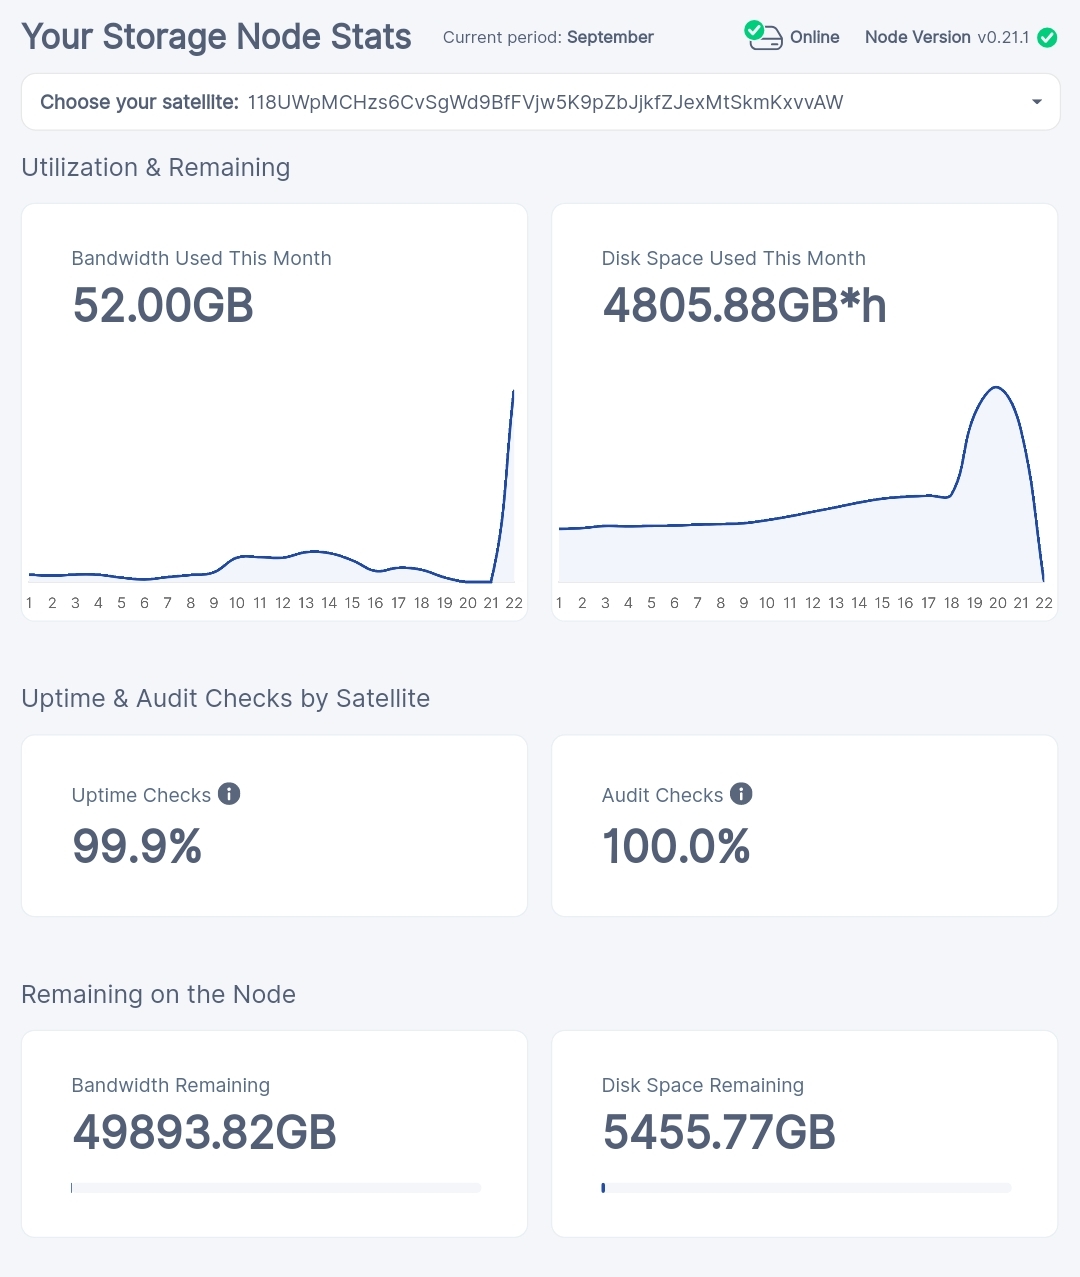The height and width of the screenshot is (1277, 1080).
Task: Click the green Online status checkmark icon
Action: point(753,30)
